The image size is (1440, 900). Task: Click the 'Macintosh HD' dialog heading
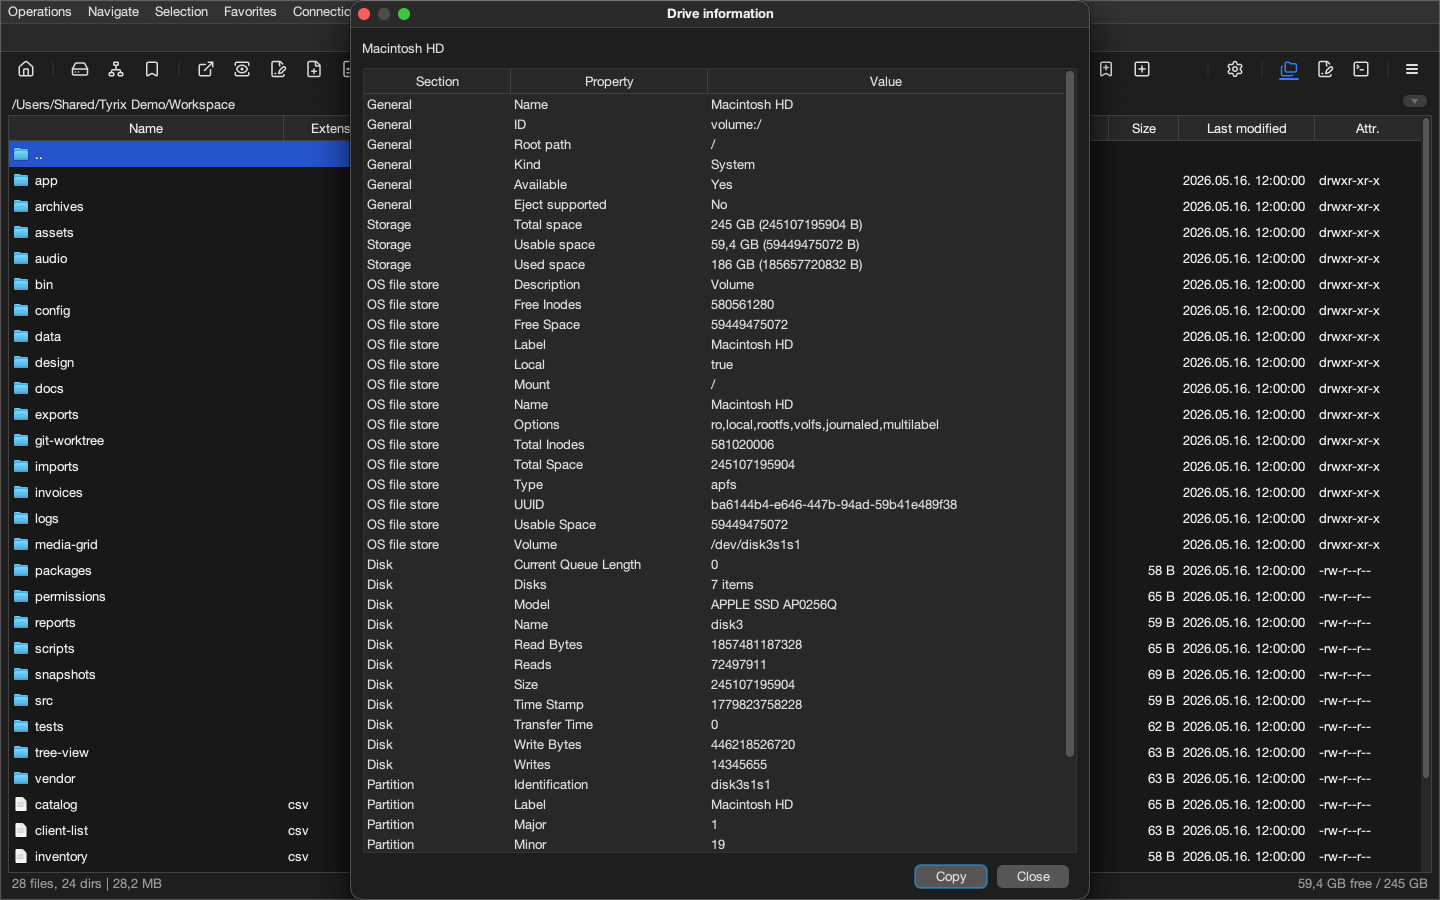pos(403,48)
